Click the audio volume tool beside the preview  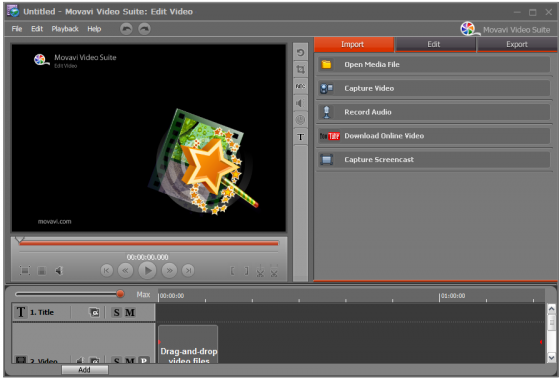point(300,103)
